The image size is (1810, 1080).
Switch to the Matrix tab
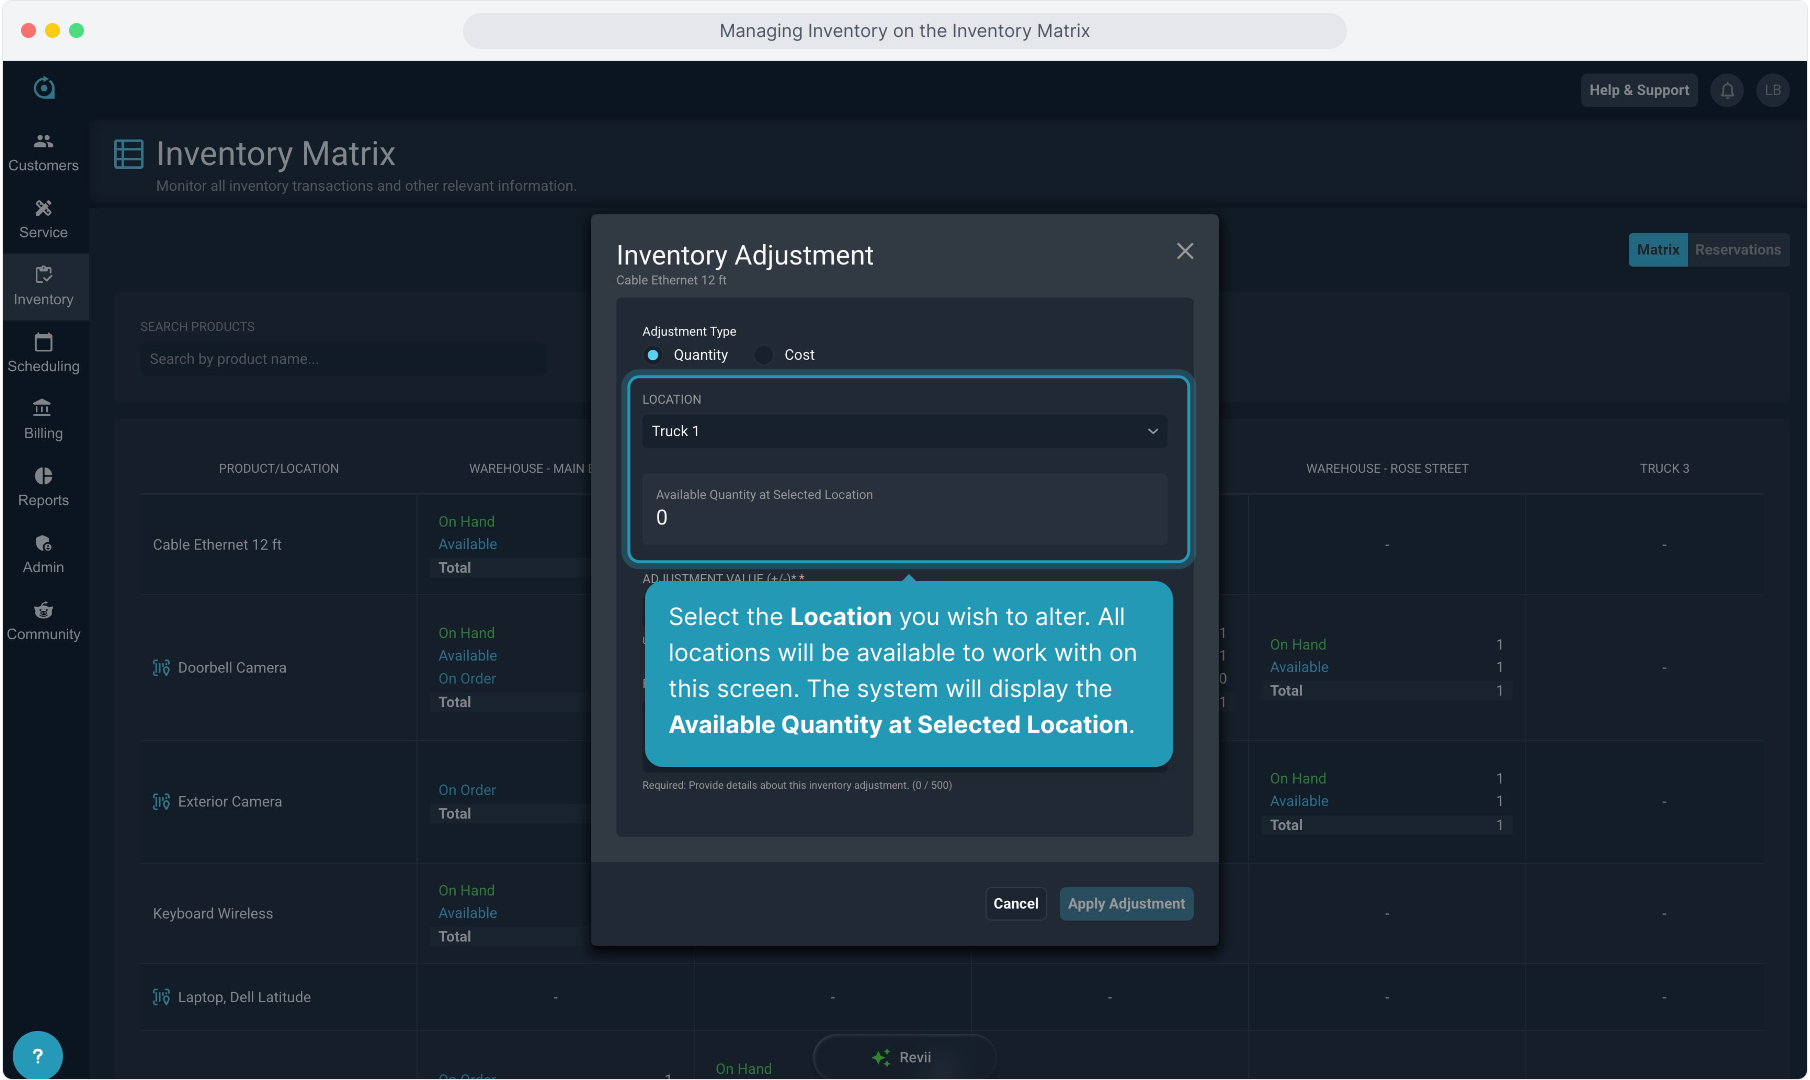tap(1657, 250)
